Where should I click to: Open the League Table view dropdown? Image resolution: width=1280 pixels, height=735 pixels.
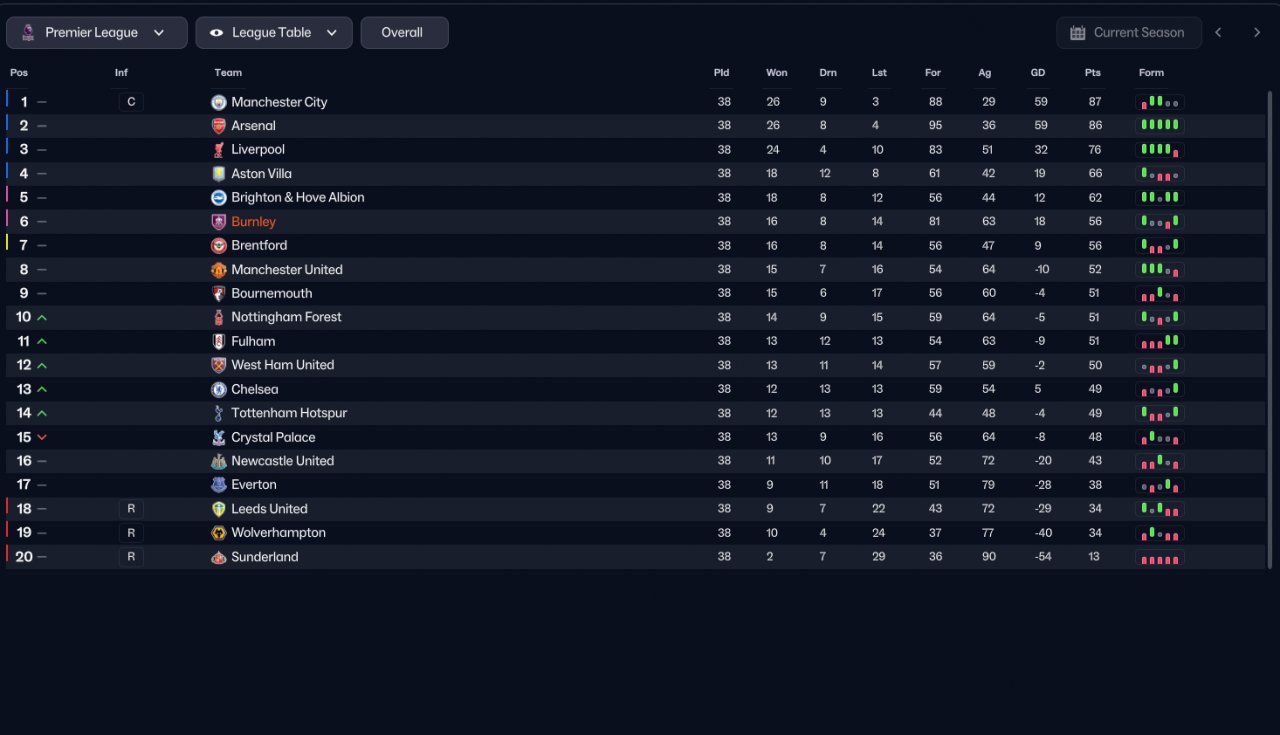coord(274,33)
